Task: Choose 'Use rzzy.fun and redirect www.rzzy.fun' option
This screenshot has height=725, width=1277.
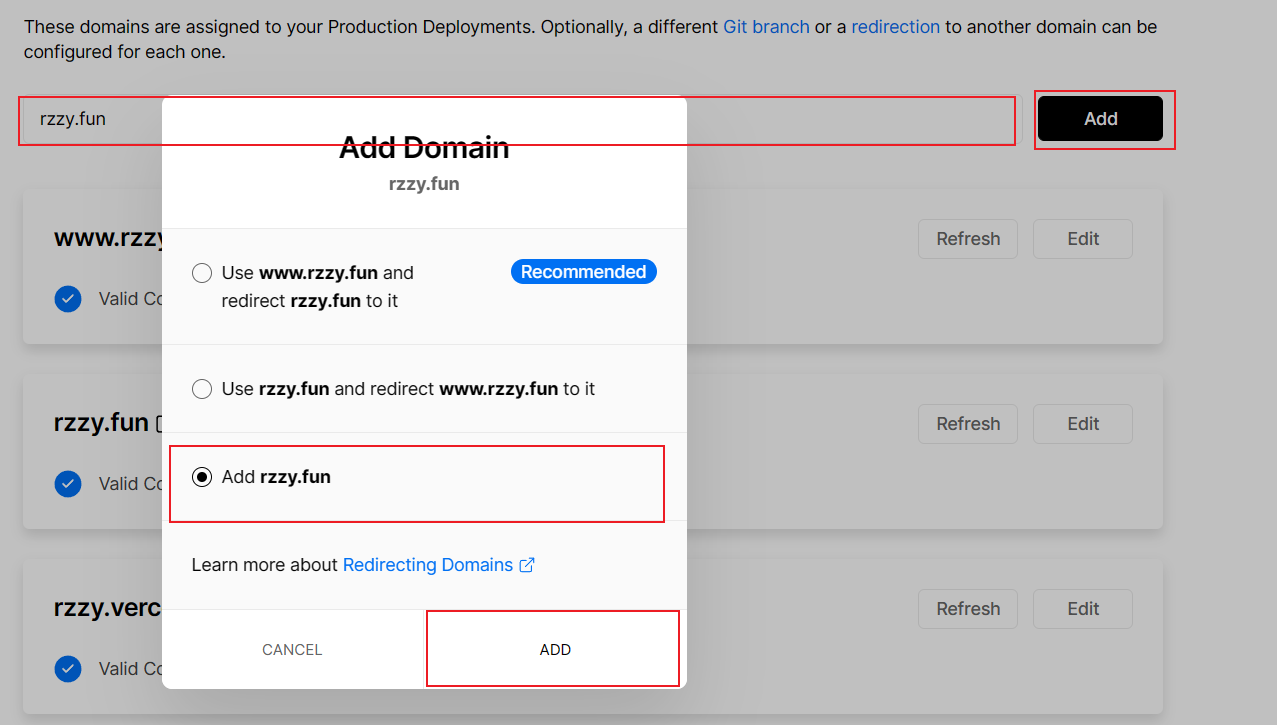Action: coord(202,389)
